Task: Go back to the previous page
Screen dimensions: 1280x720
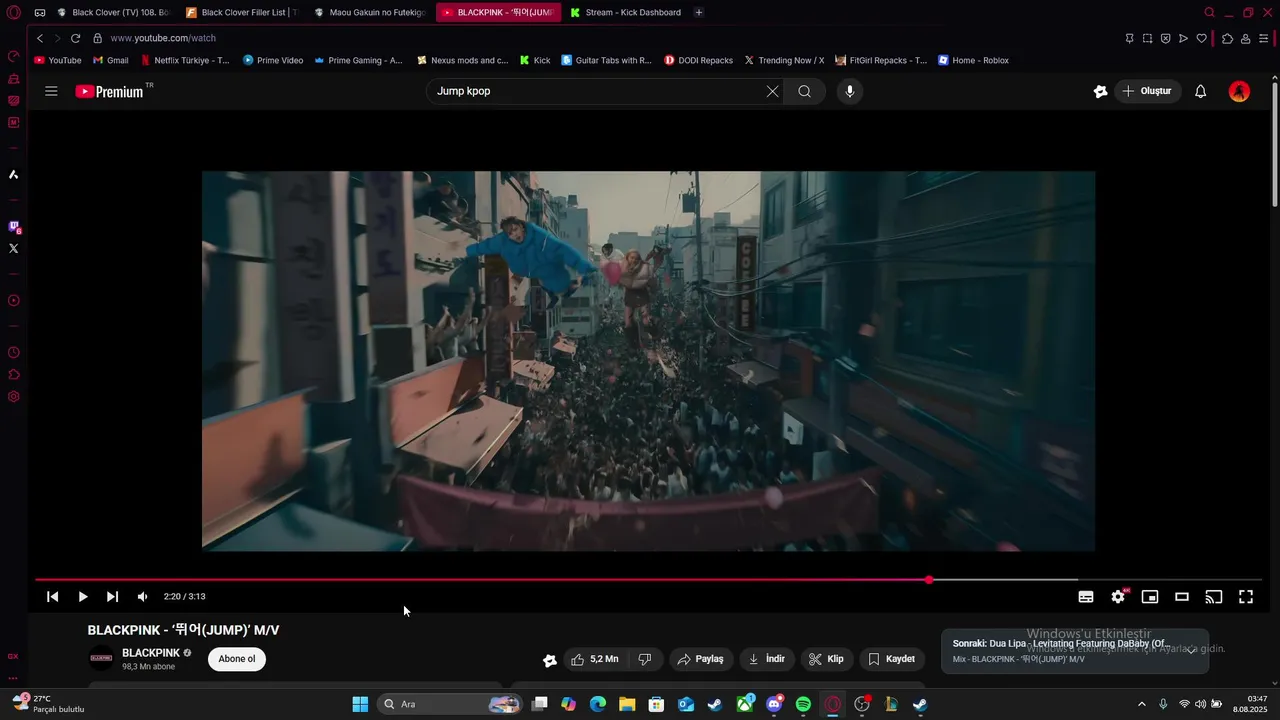Action: 40,38
